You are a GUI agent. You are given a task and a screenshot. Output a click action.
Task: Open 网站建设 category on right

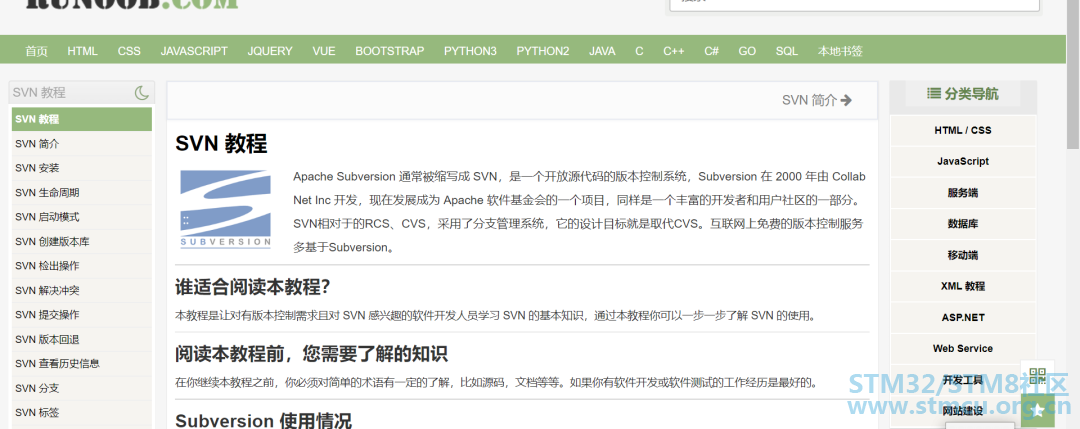(963, 411)
